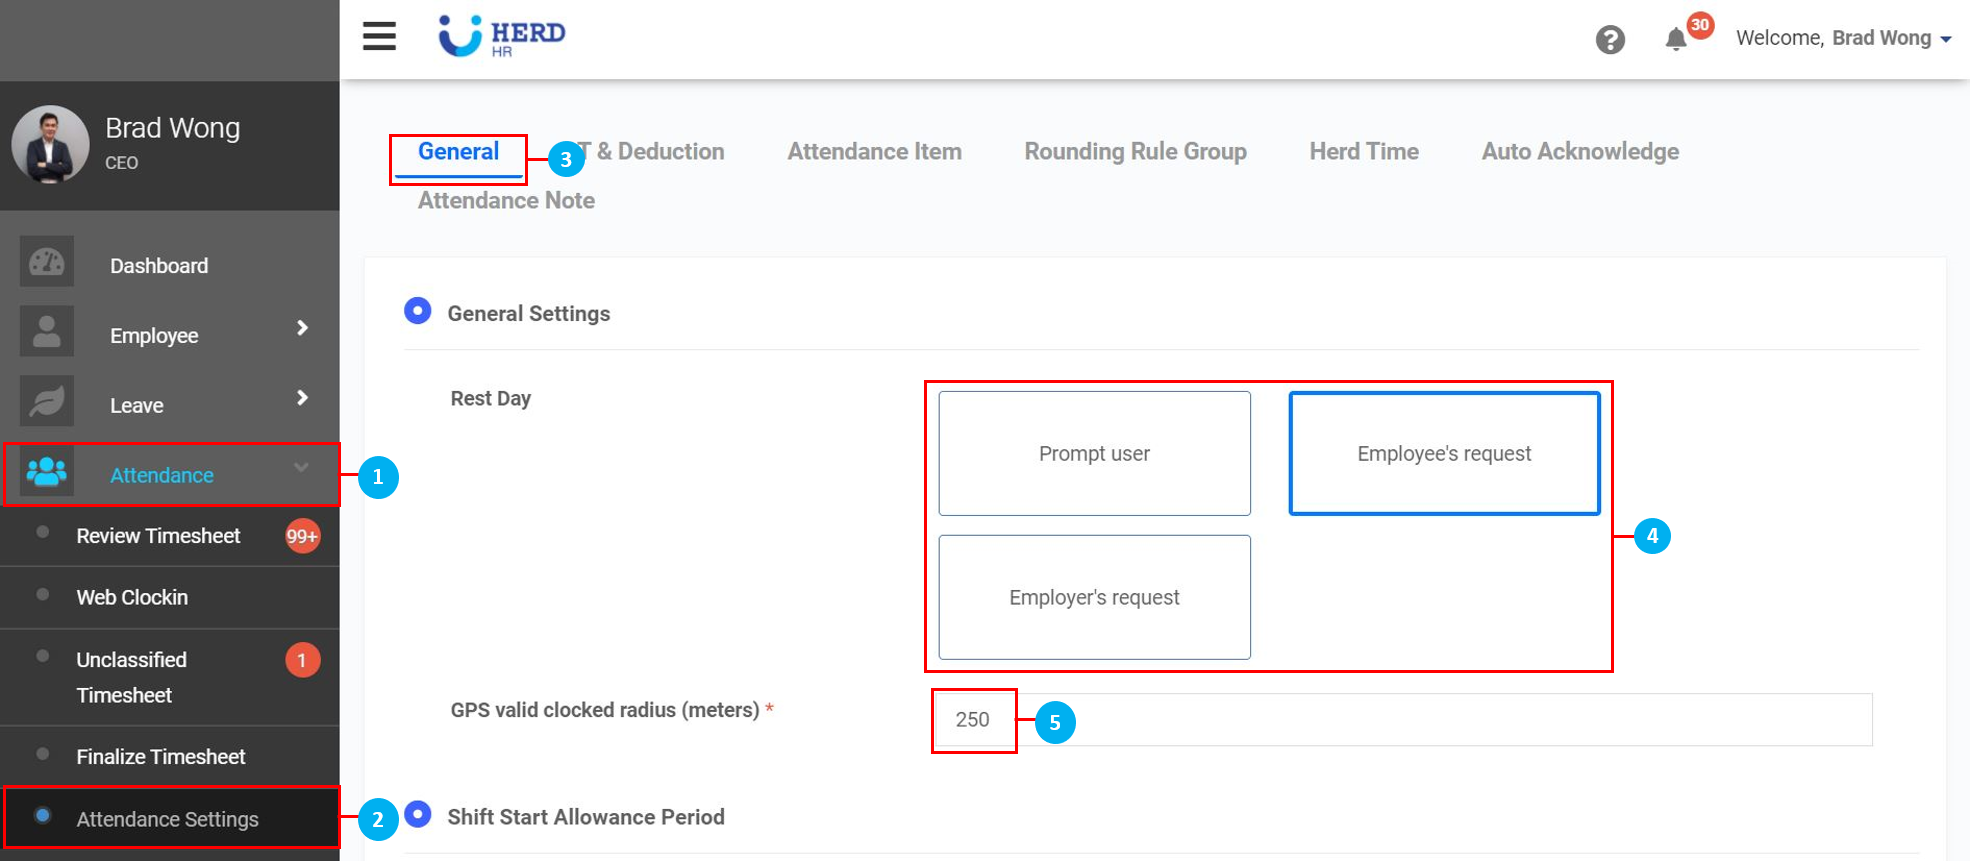Click Brad Wong's profile photo
The width and height of the screenshot is (1970, 861).
tap(50, 145)
